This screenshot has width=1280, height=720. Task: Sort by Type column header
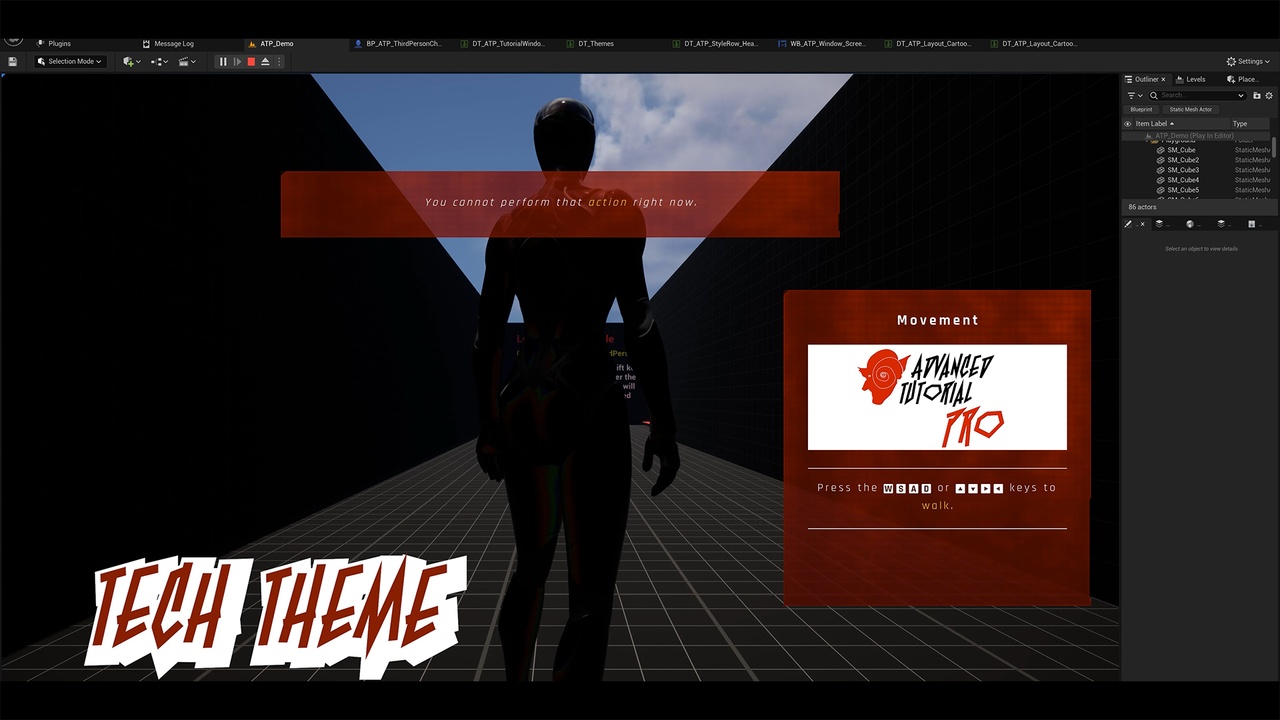click(x=1250, y=124)
